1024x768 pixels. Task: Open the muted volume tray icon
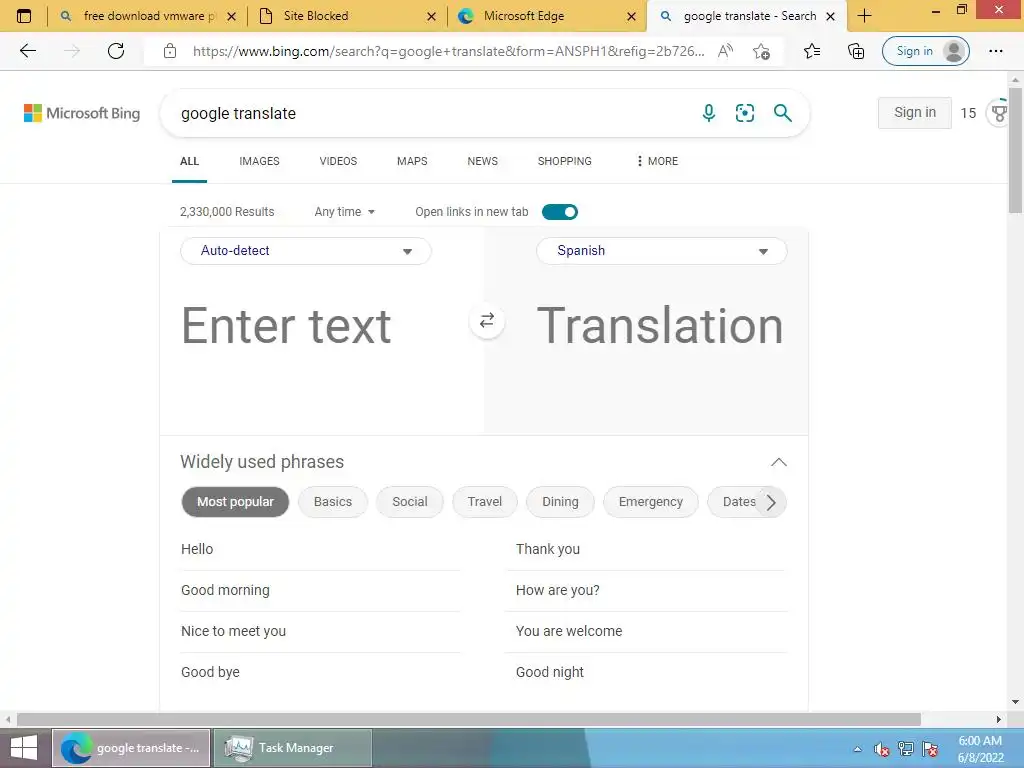click(x=882, y=749)
